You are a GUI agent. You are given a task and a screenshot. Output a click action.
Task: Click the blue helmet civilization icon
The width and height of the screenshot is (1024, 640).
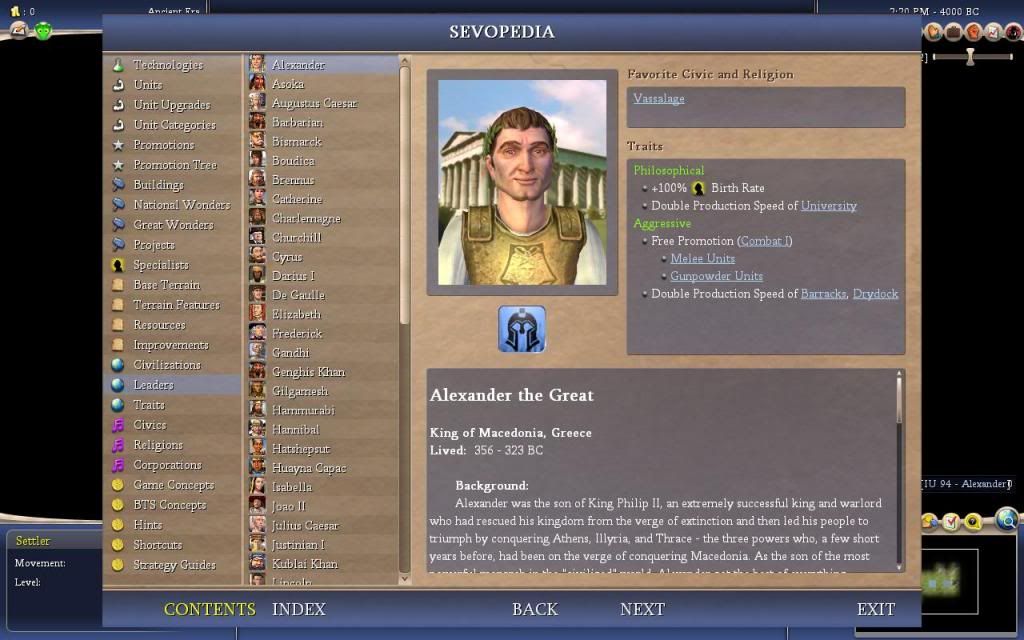[522, 329]
